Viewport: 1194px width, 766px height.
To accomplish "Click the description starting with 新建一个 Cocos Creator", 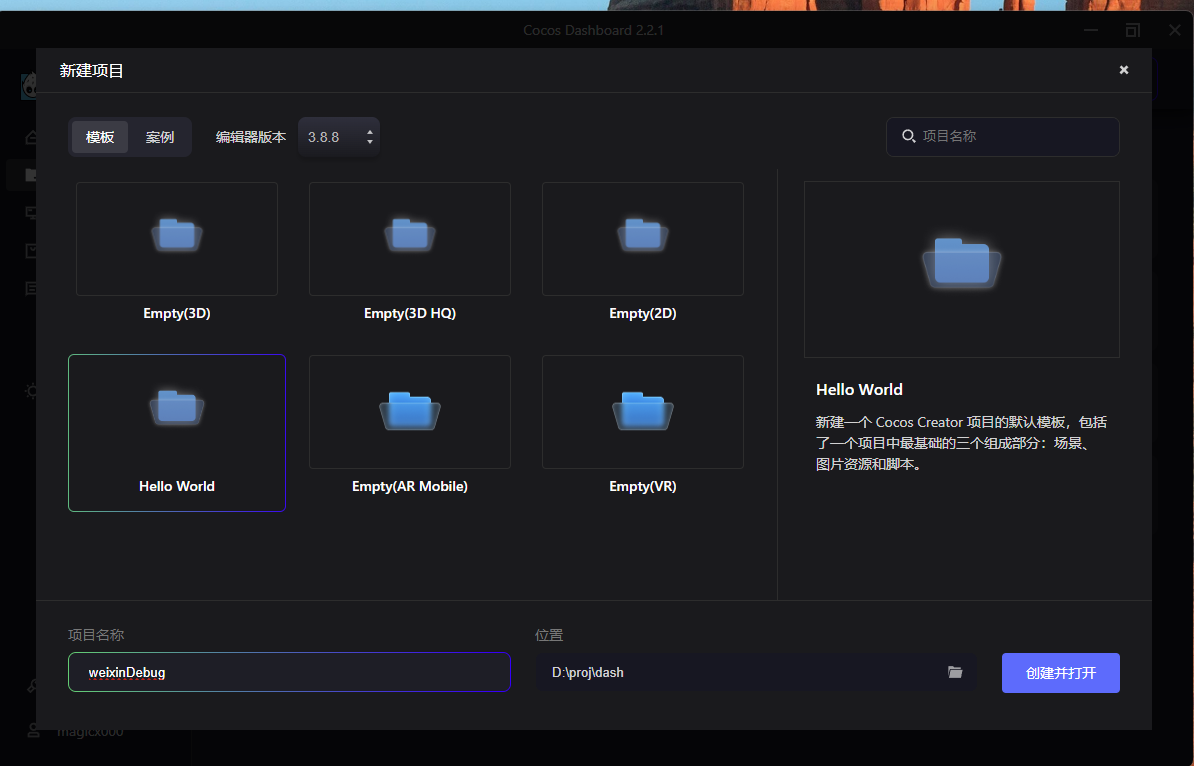I will [962, 443].
